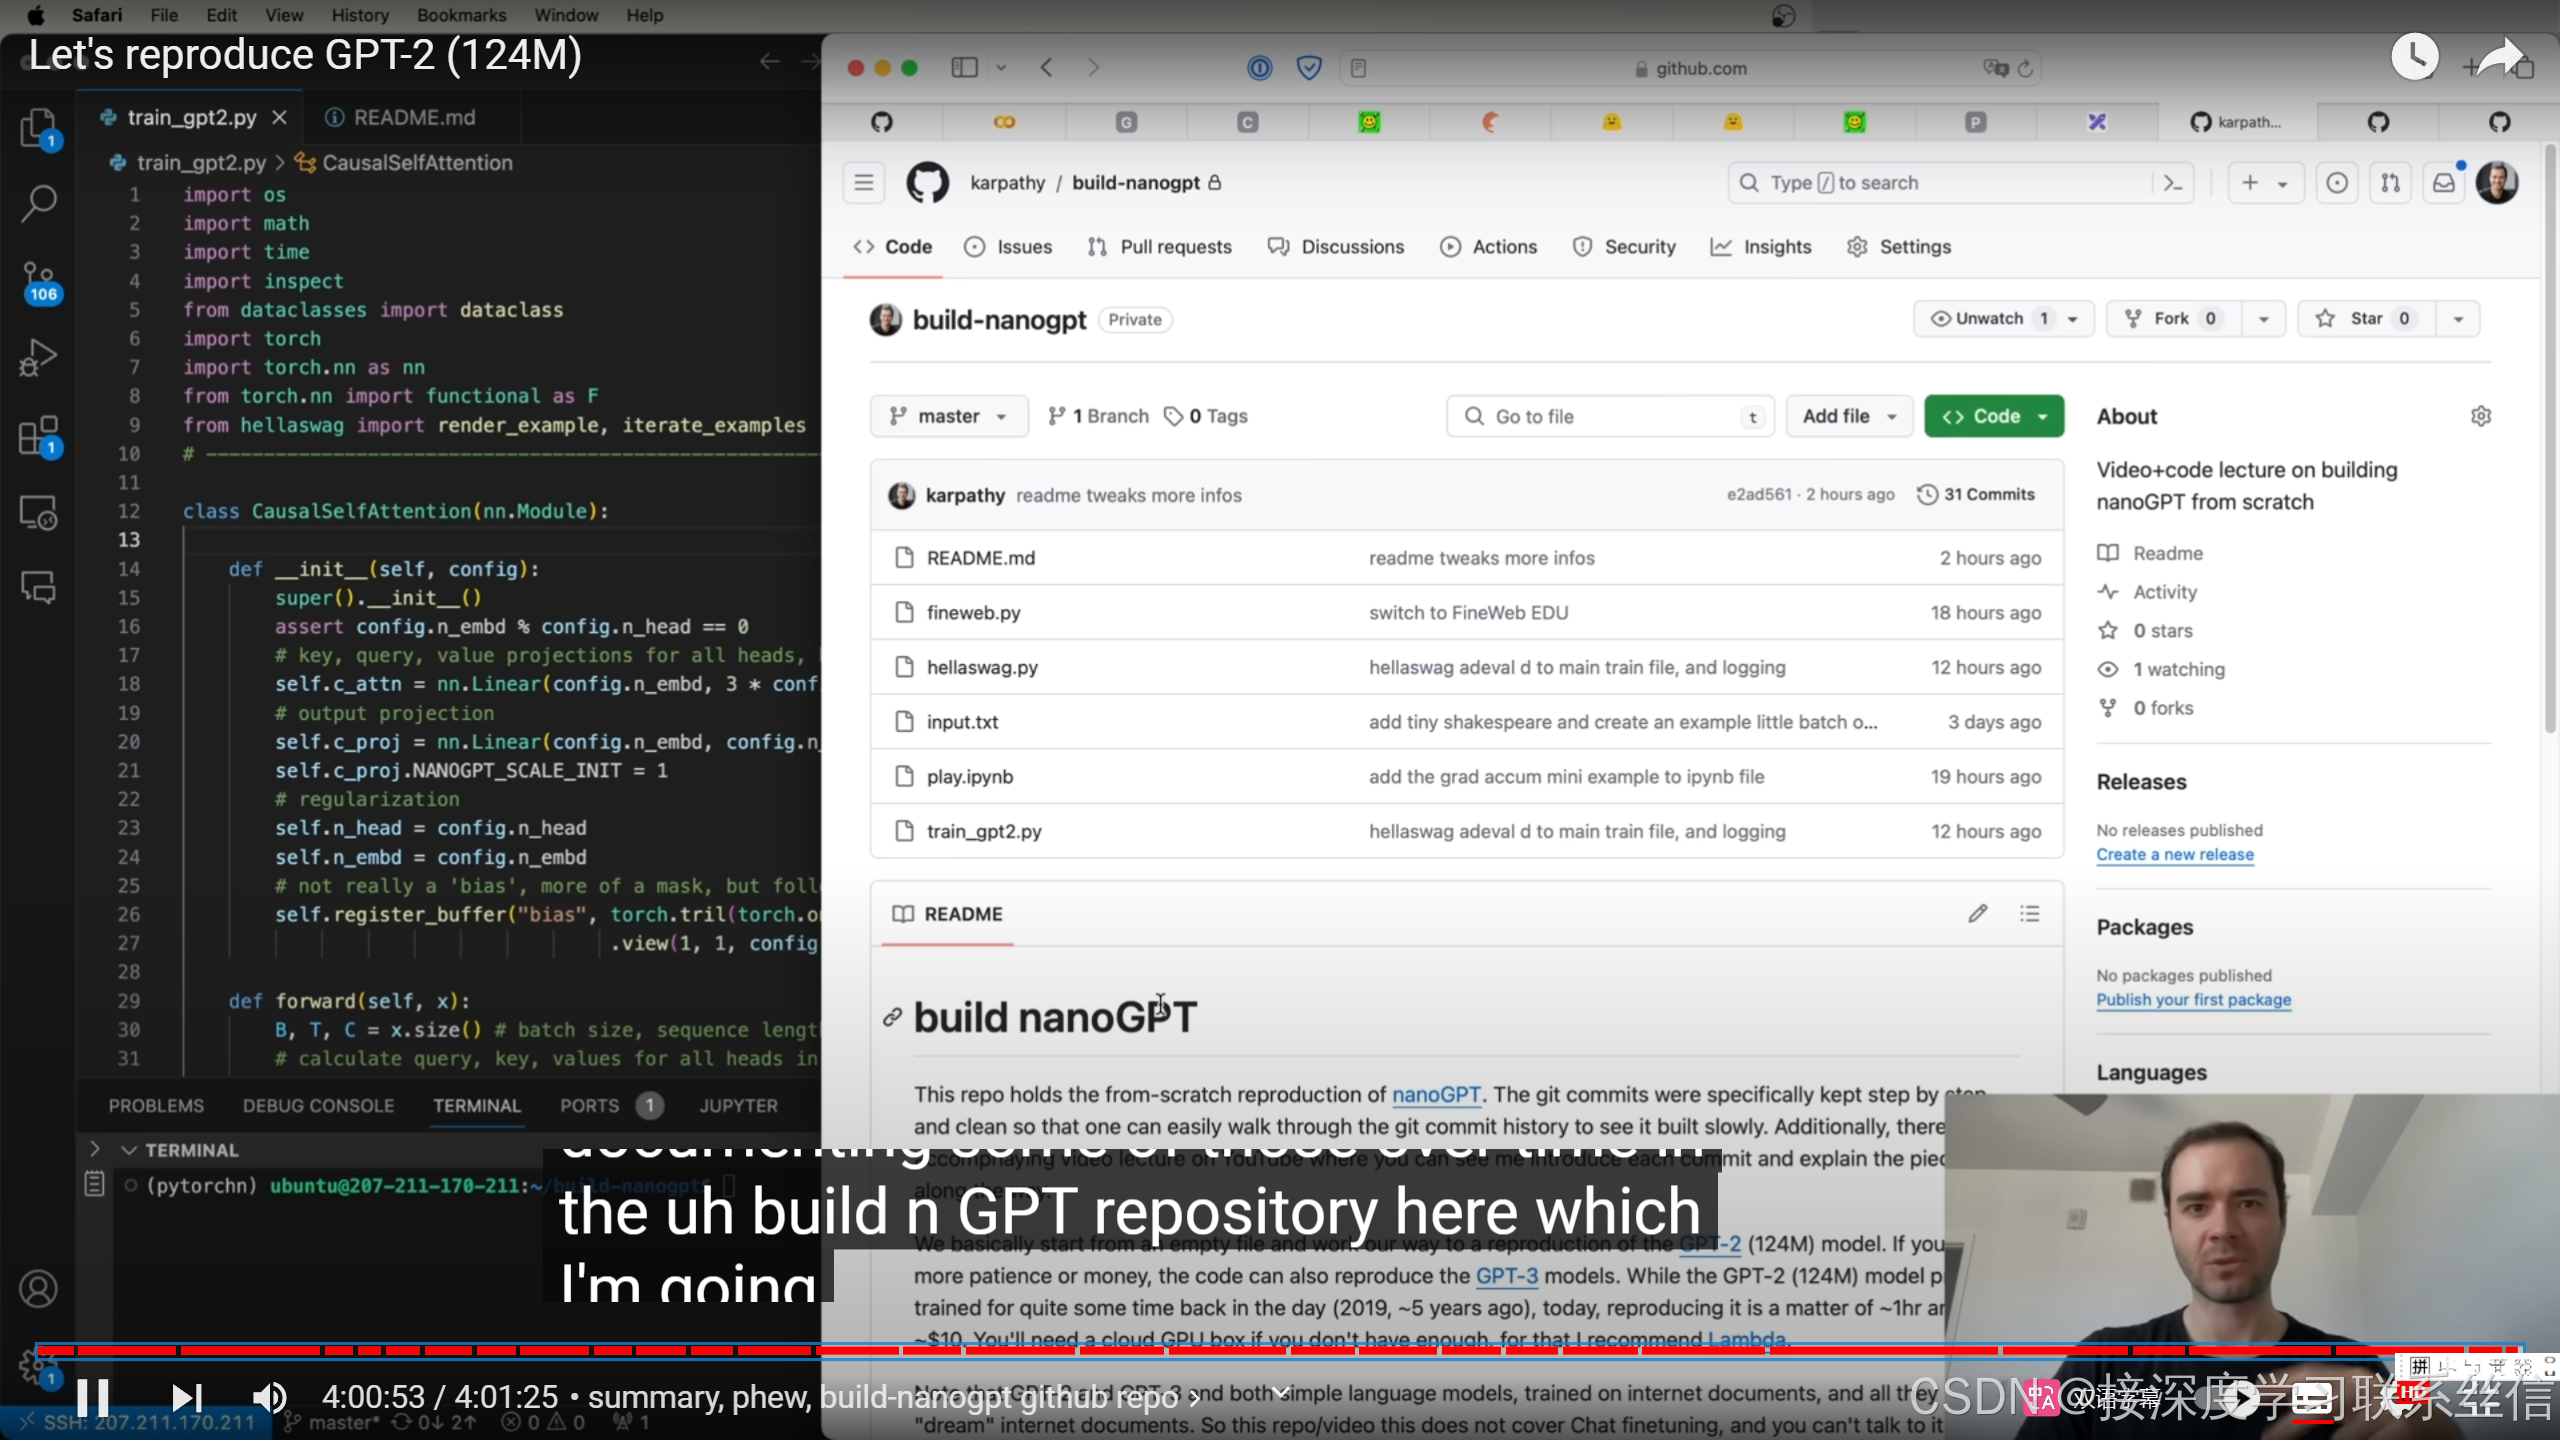
Task: View 31 Commits history
Action: (1976, 494)
